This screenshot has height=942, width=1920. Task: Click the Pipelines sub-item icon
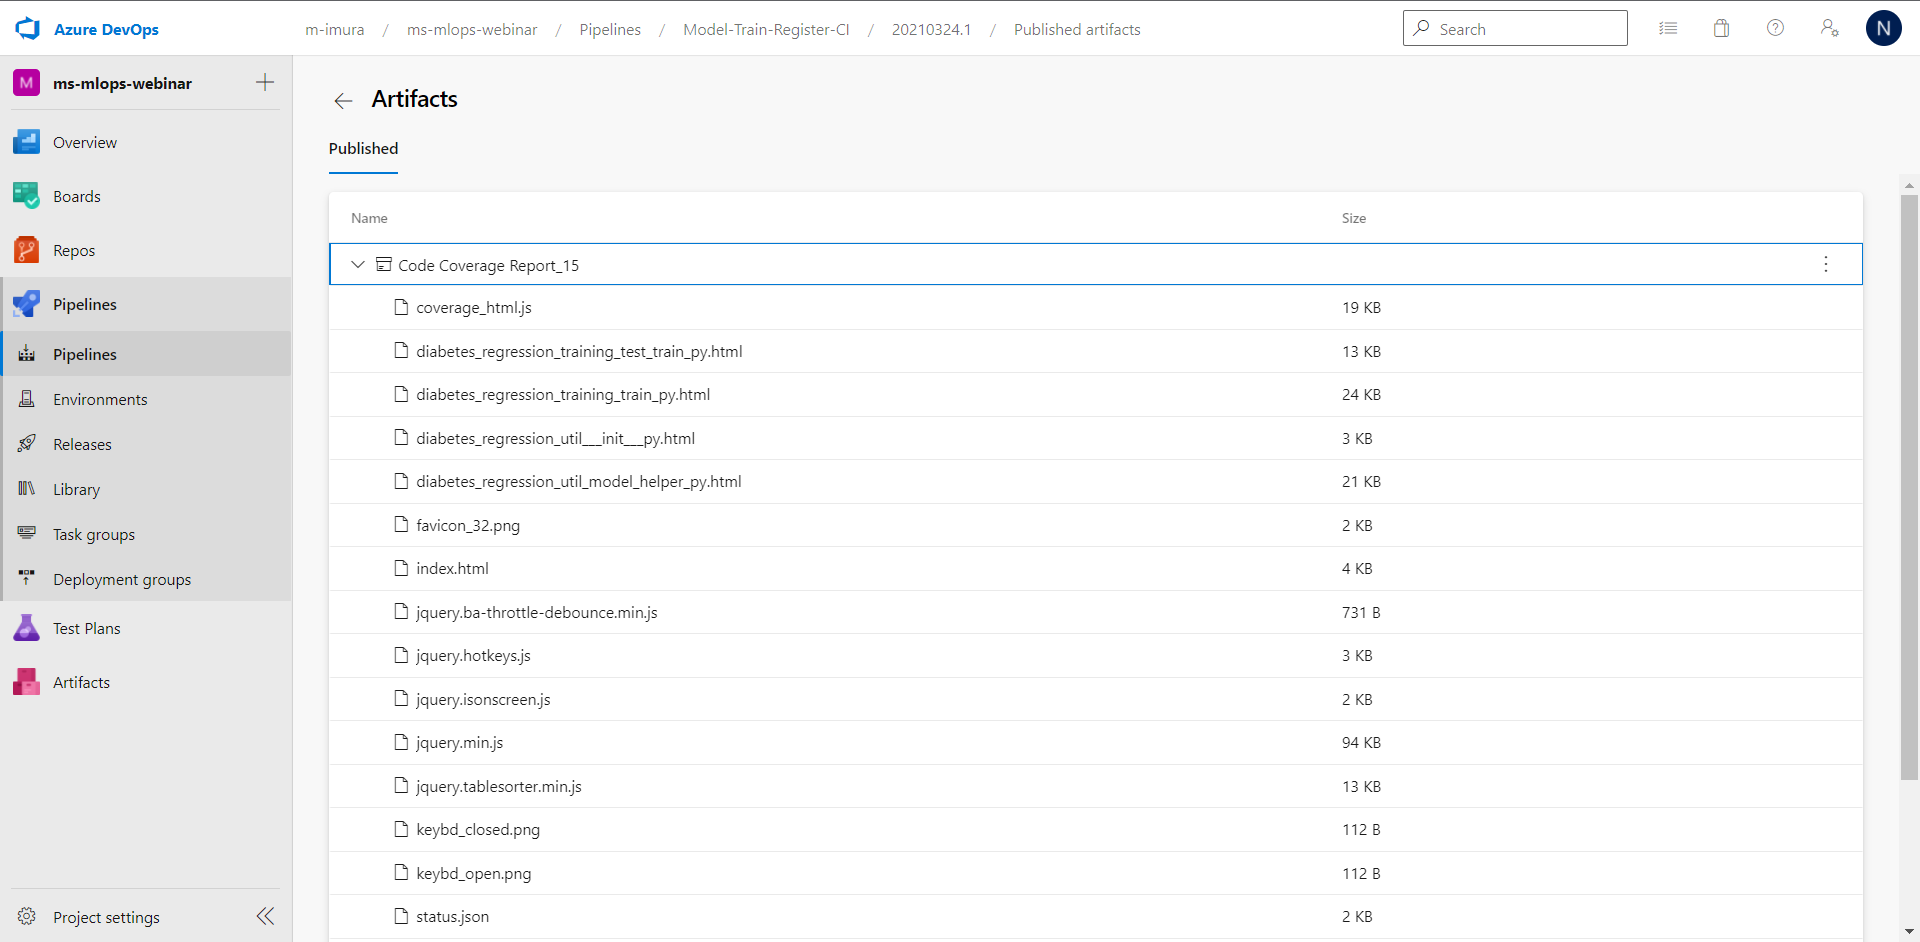point(27,354)
